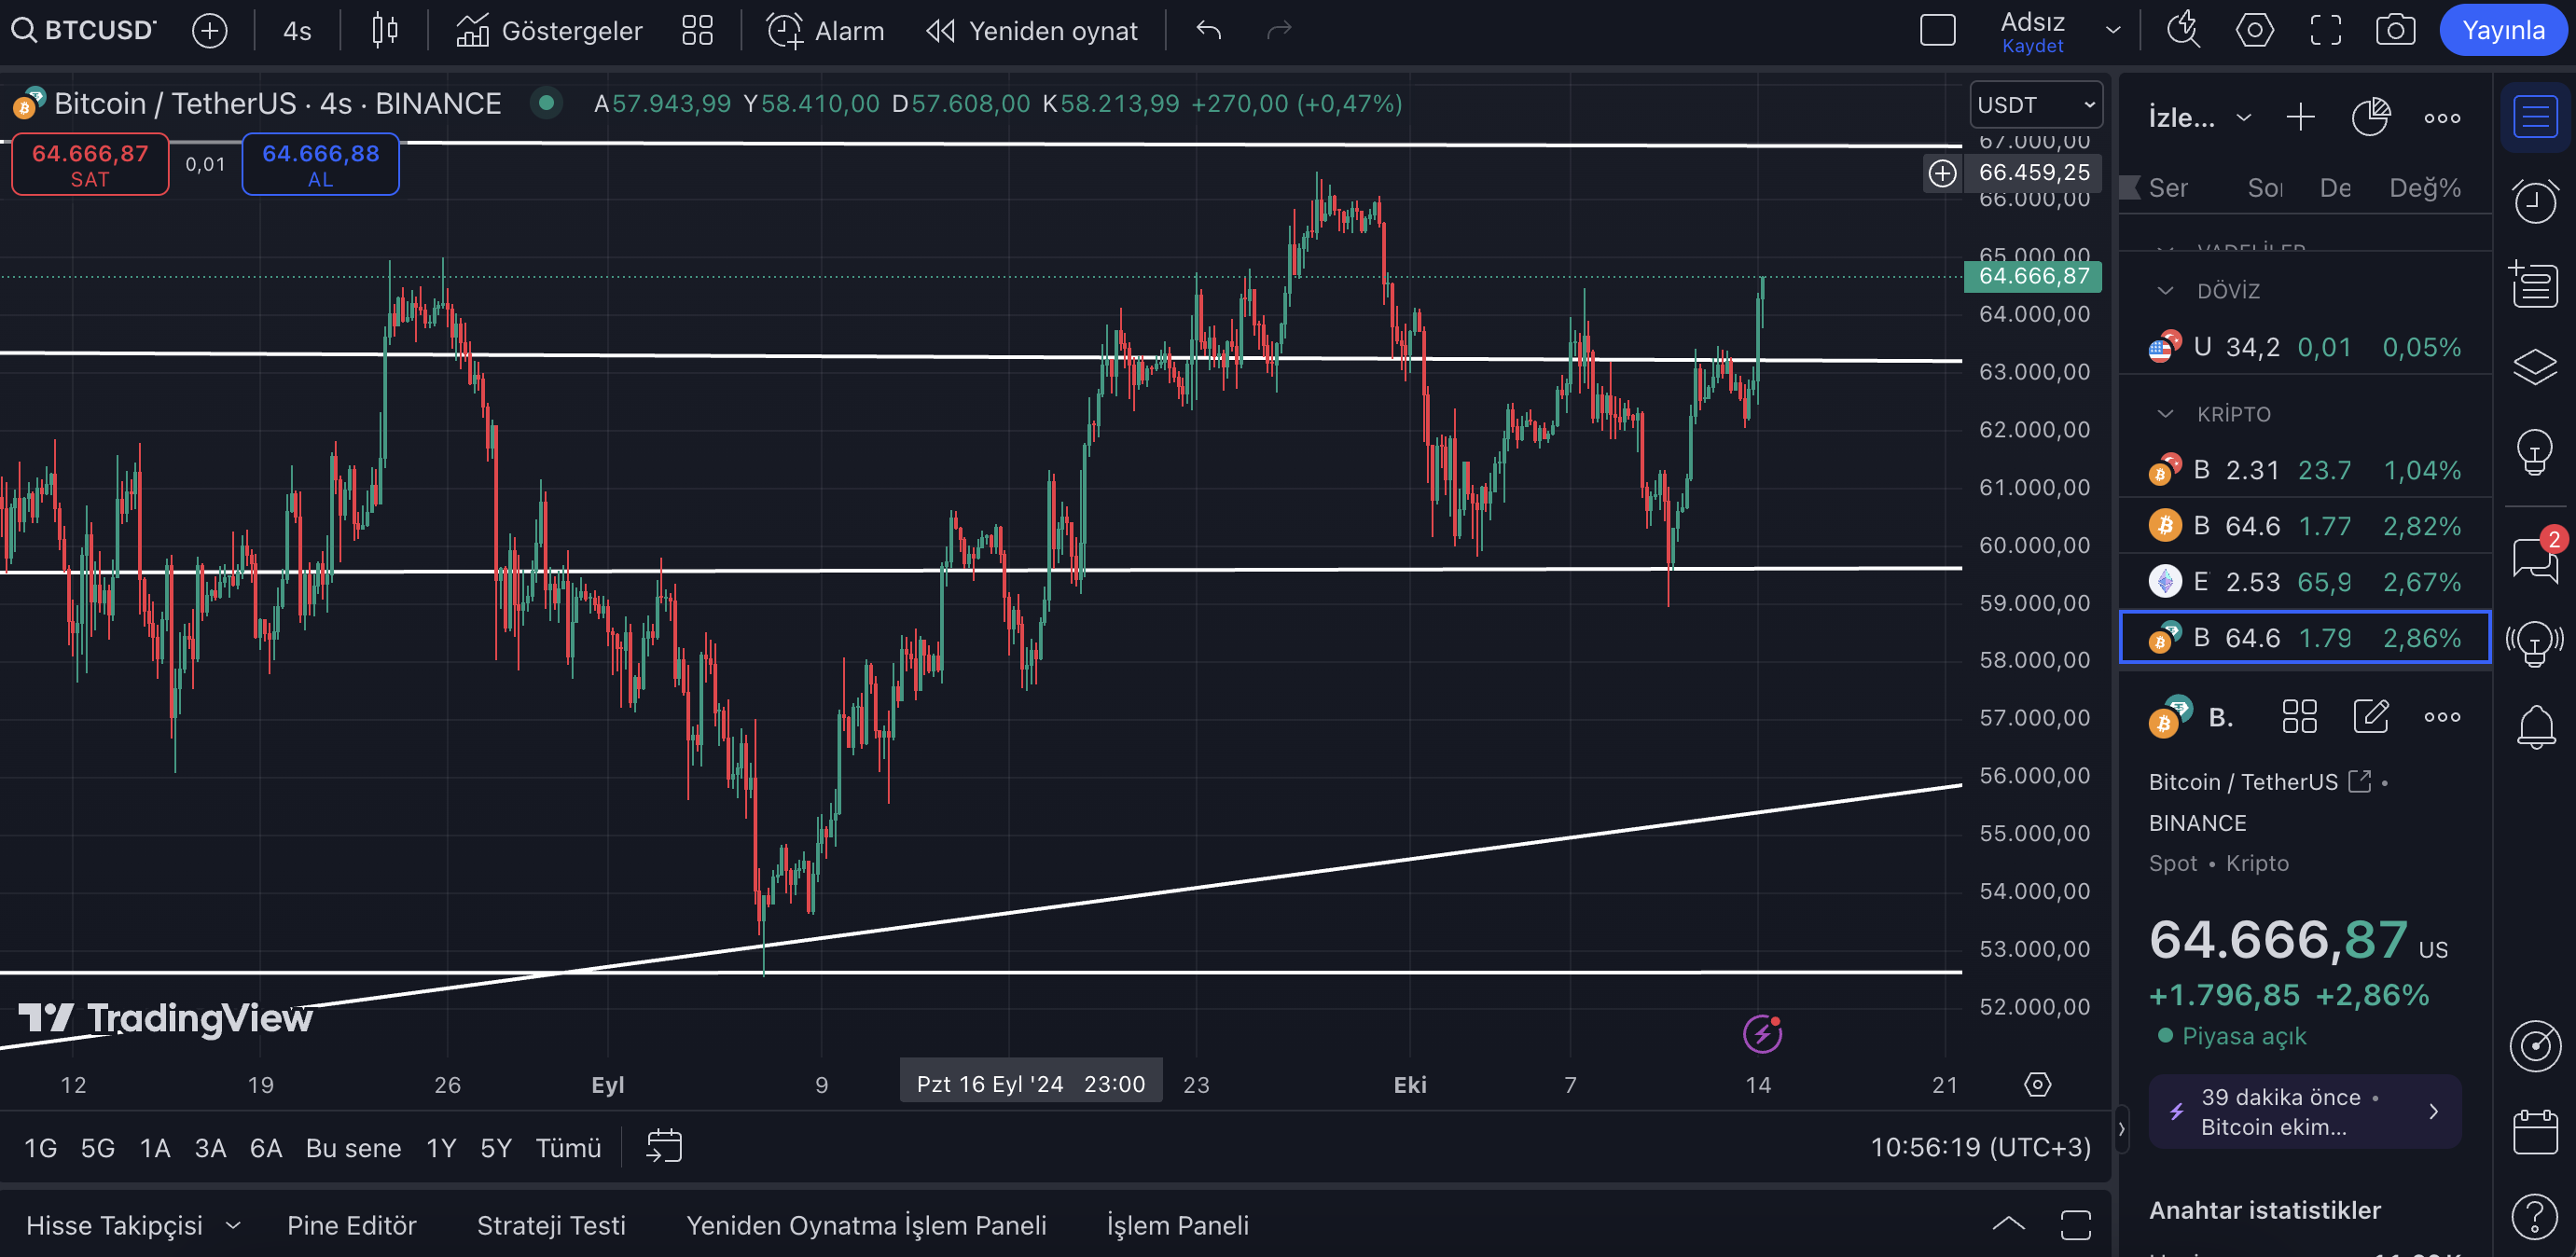
Task: Click Kaydet to save Adsız layout
Action: (x=2032, y=46)
